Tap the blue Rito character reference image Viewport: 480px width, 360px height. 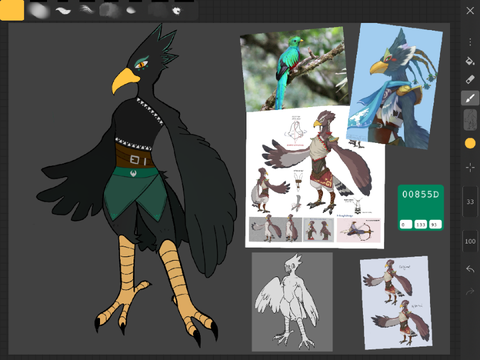click(395, 86)
